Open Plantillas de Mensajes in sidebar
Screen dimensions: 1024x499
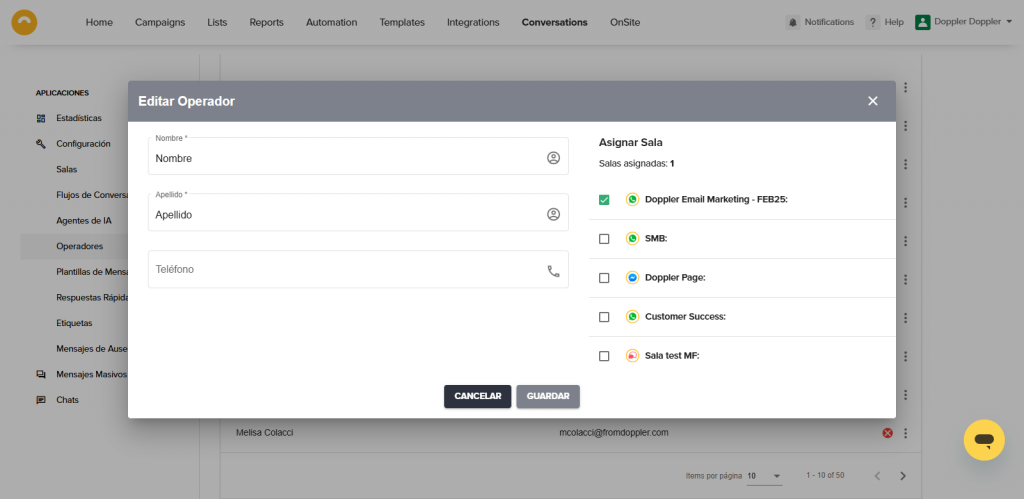coord(92,272)
